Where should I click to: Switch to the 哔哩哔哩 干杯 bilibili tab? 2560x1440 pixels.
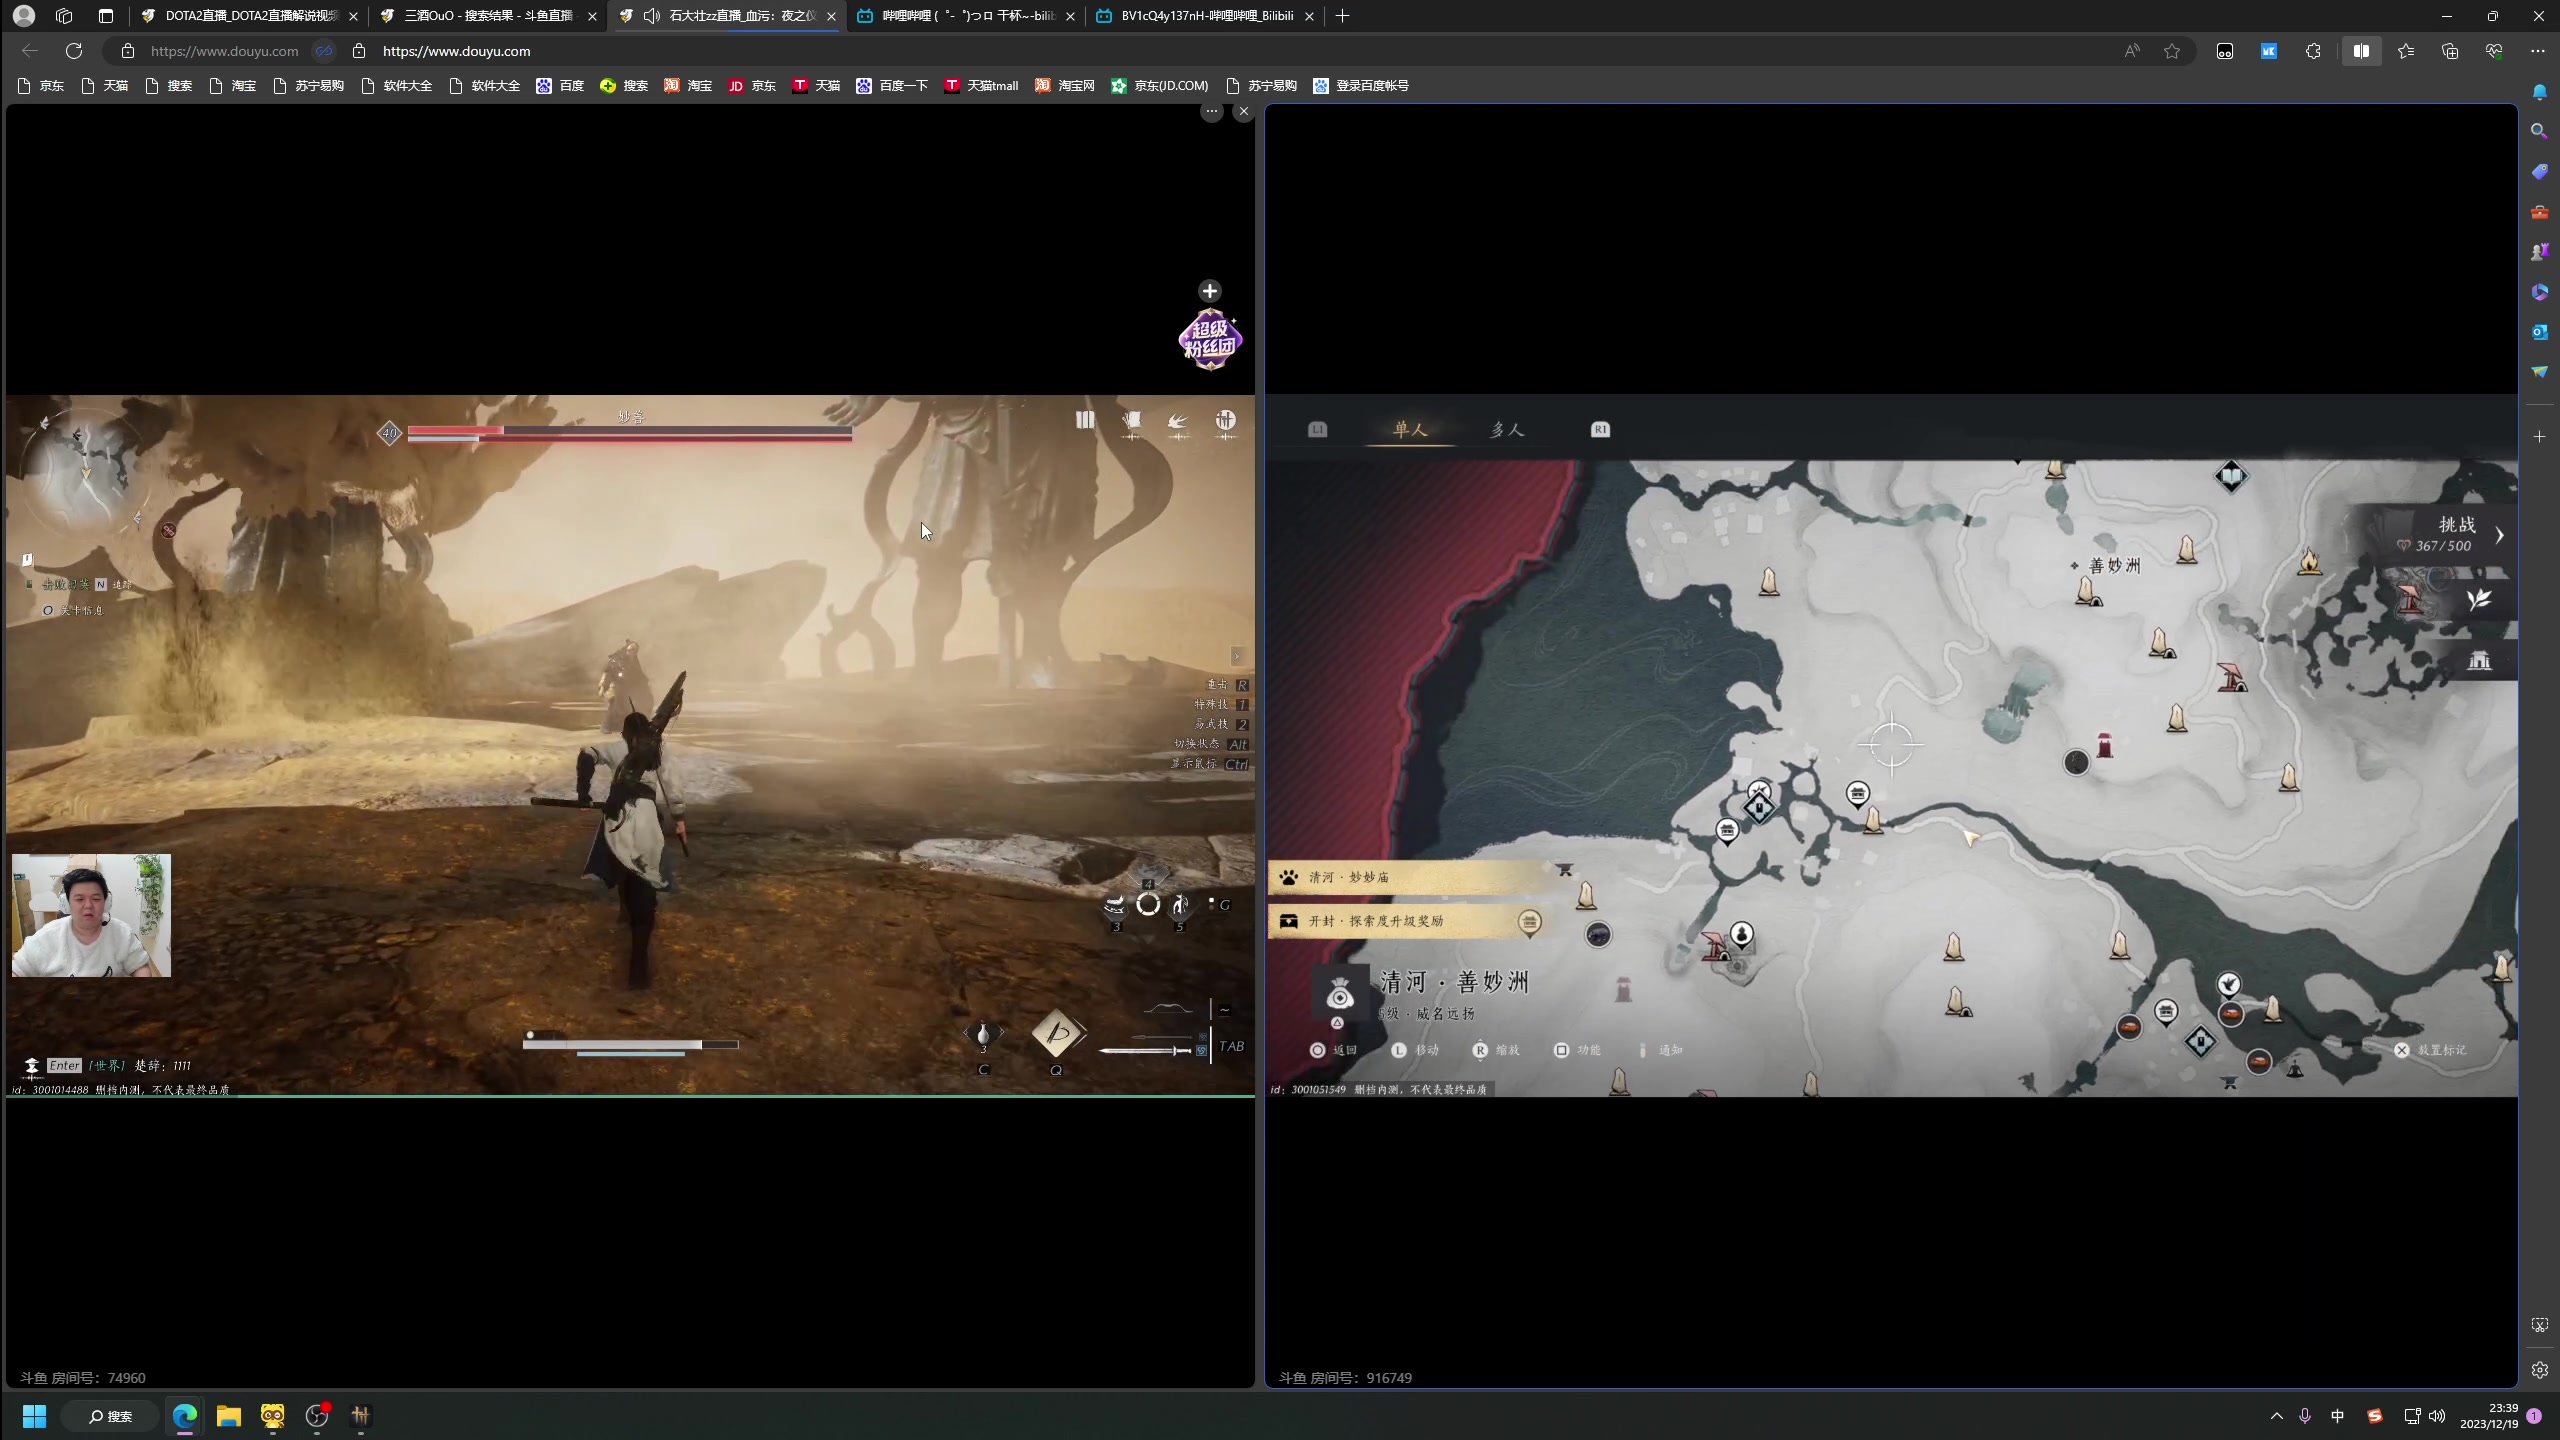point(966,16)
